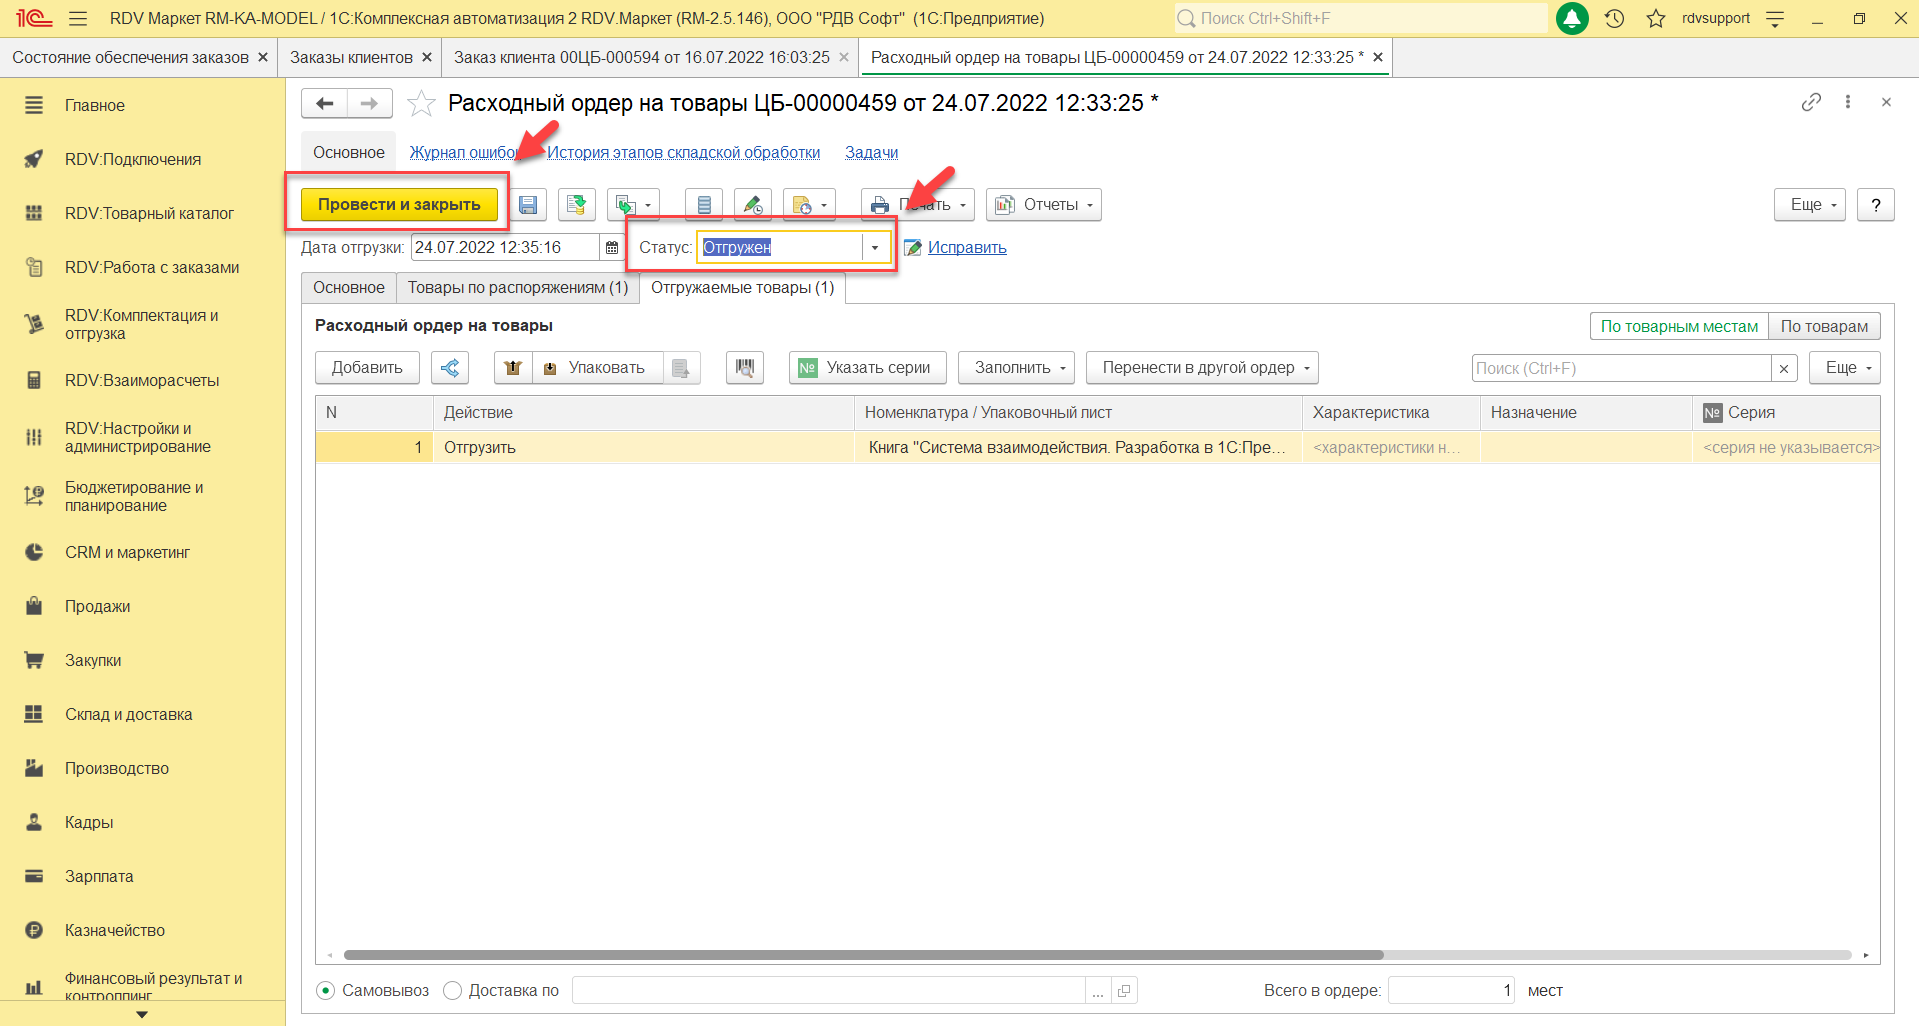Open the inner Основное tab beside Товары по распоряжениям
Screen dimensions: 1919x1026
pyautogui.click(x=349, y=288)
